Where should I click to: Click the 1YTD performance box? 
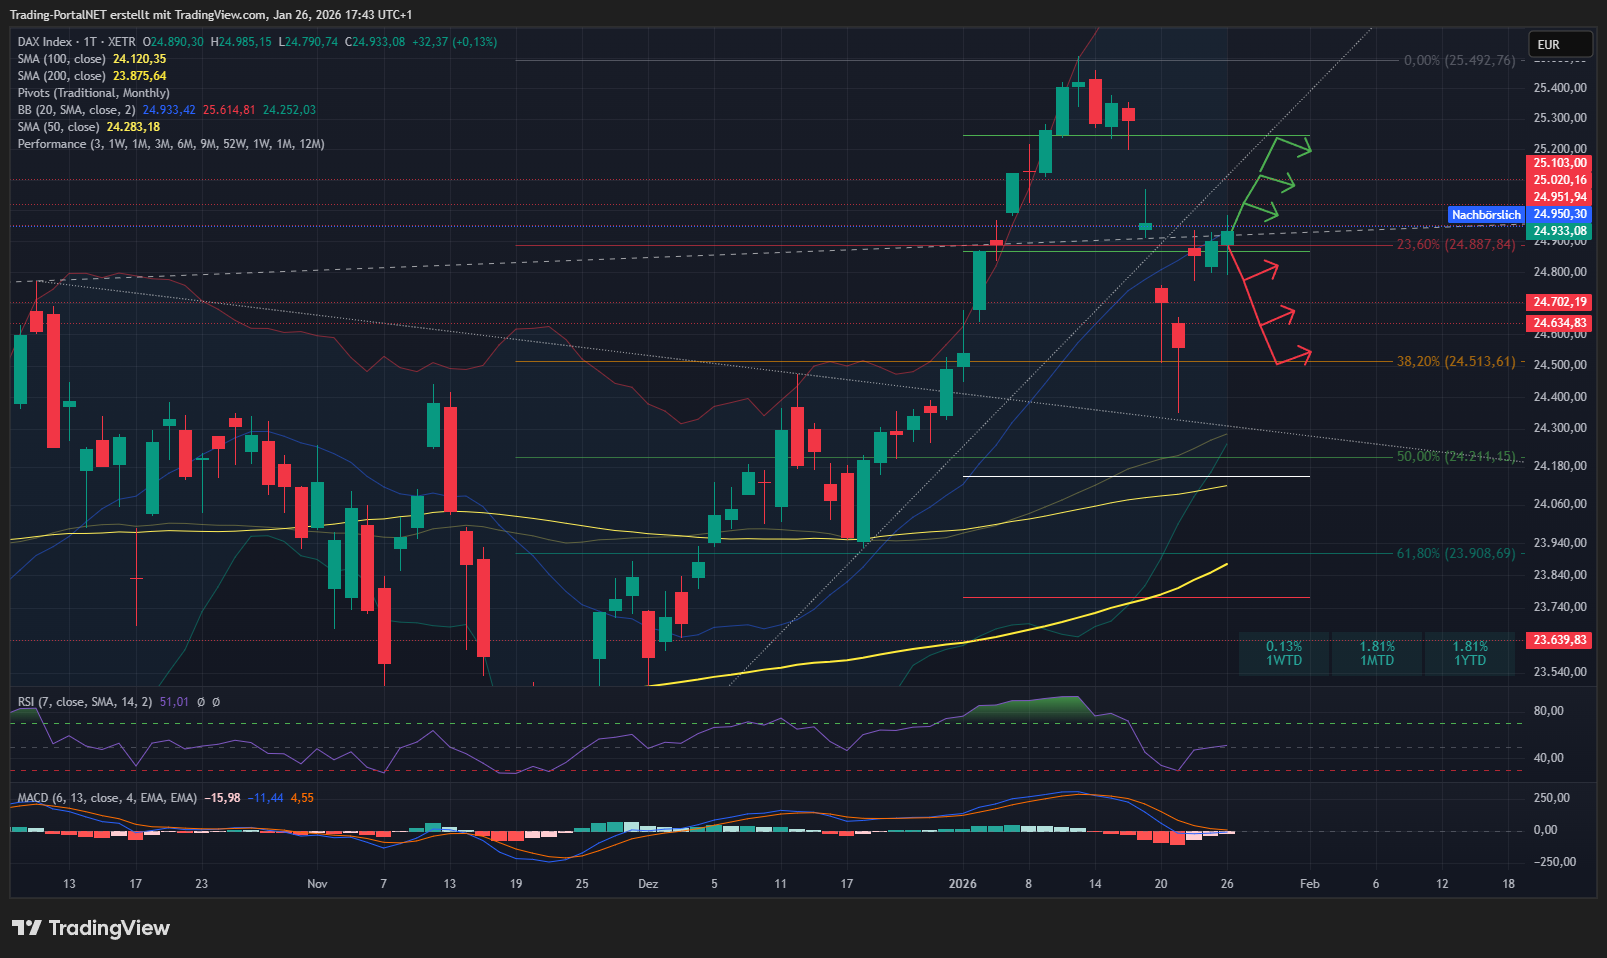pyautogui.click(x=1469, y=654)
